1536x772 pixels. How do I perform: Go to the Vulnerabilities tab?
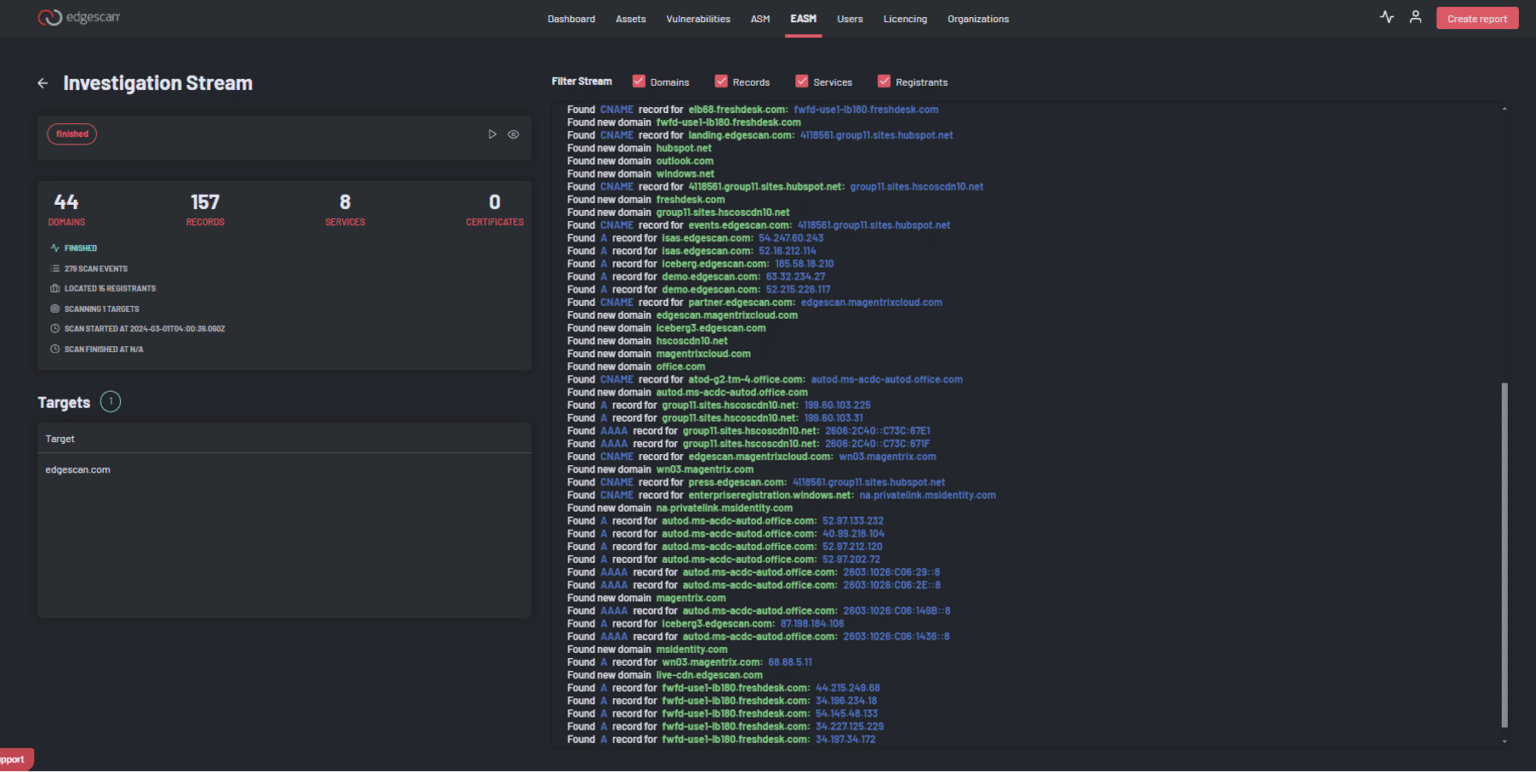pyautogui.click(x=698, y=19)
